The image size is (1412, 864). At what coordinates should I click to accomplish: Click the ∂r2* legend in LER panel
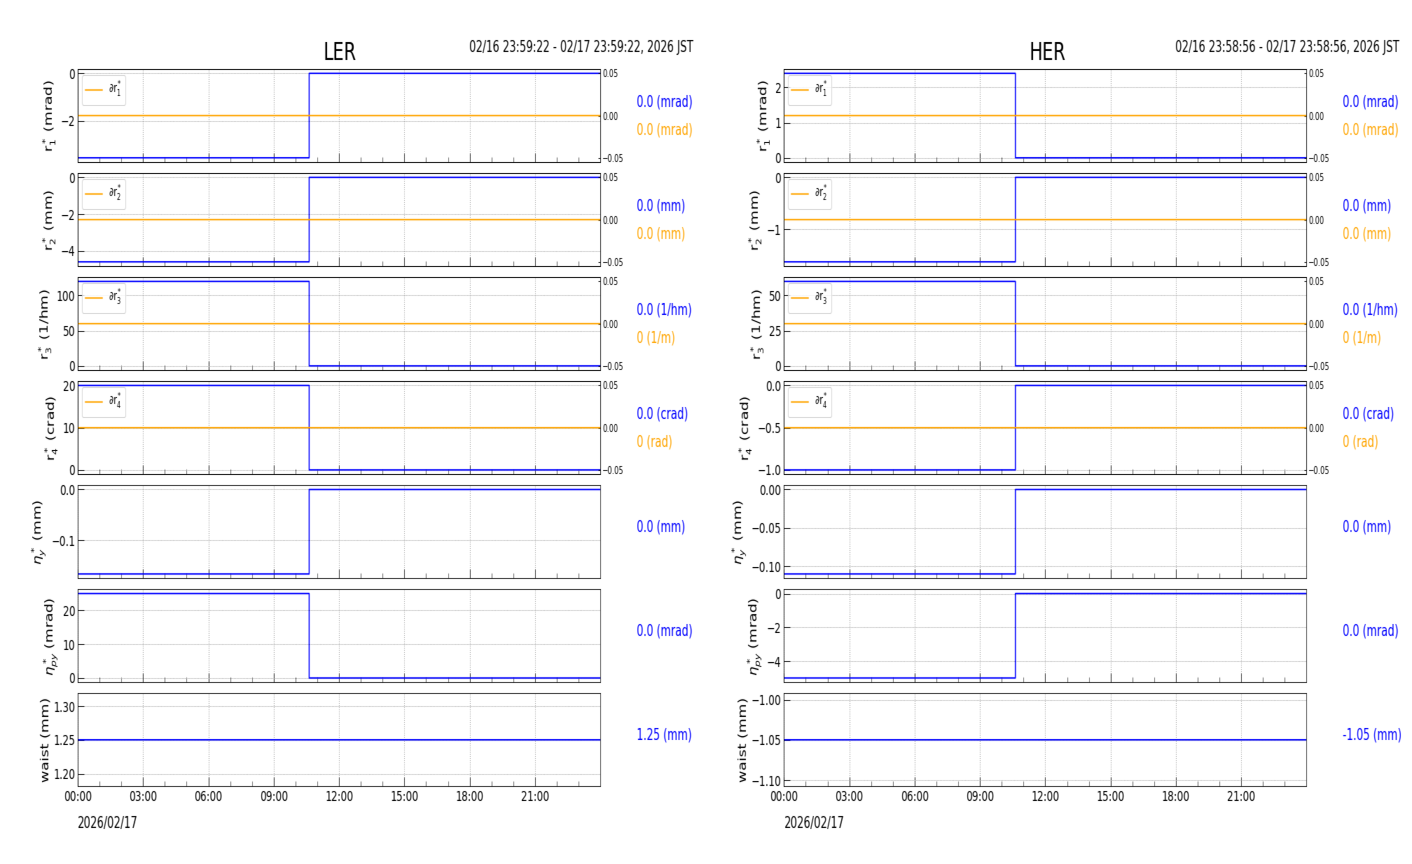[103, 194]
